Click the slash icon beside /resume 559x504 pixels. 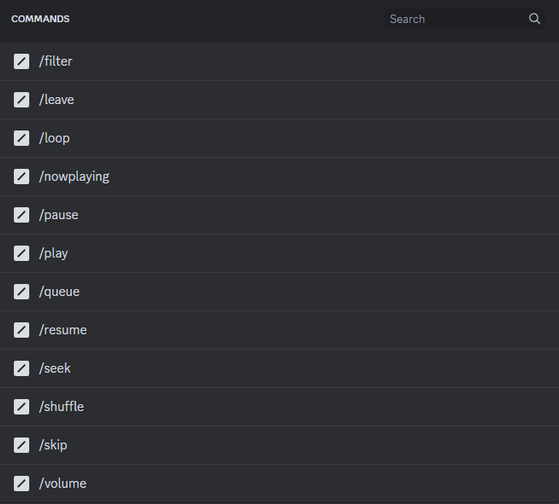21,330
